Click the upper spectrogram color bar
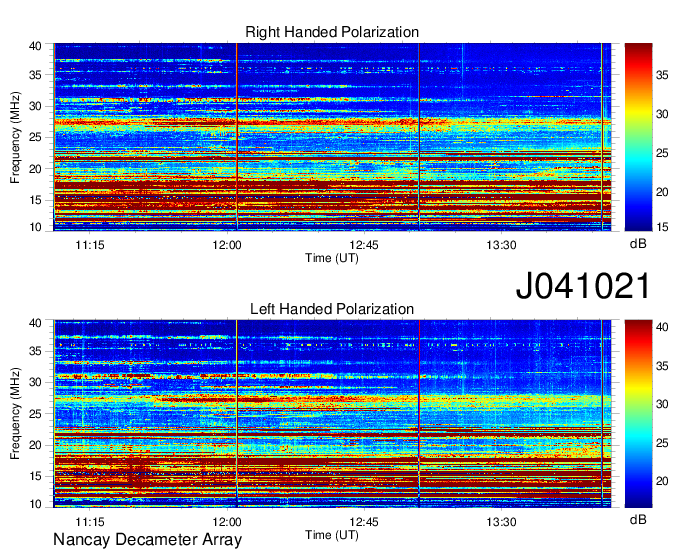The height and width of the screenshot is (552, 680). pos(638,137)
